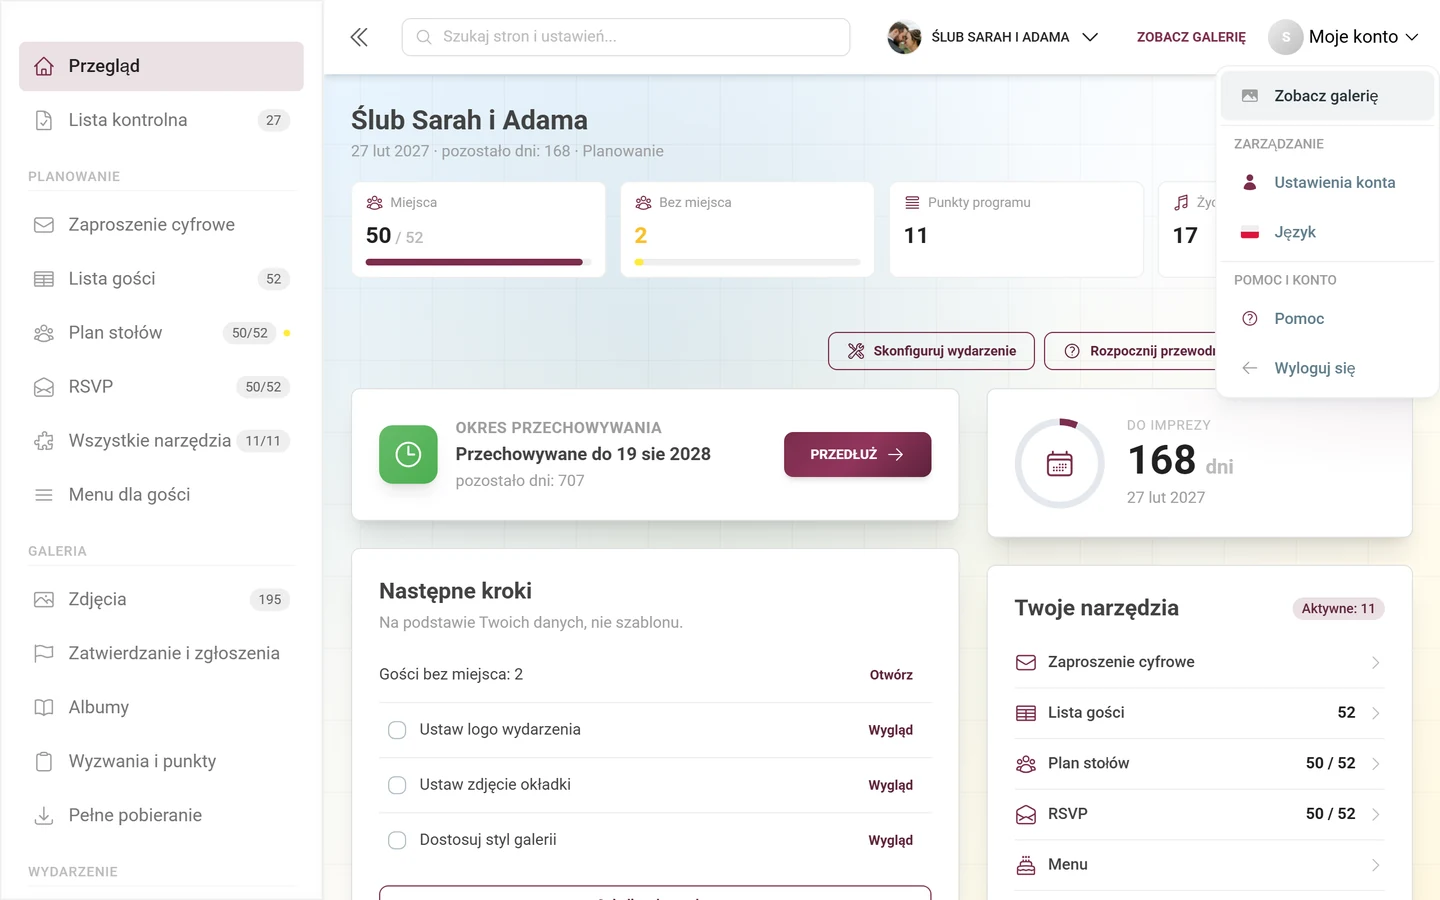Click Otwórz for guests without a seat
Image resolution: width=1440 pixels, height=900 pixels.
891,675
